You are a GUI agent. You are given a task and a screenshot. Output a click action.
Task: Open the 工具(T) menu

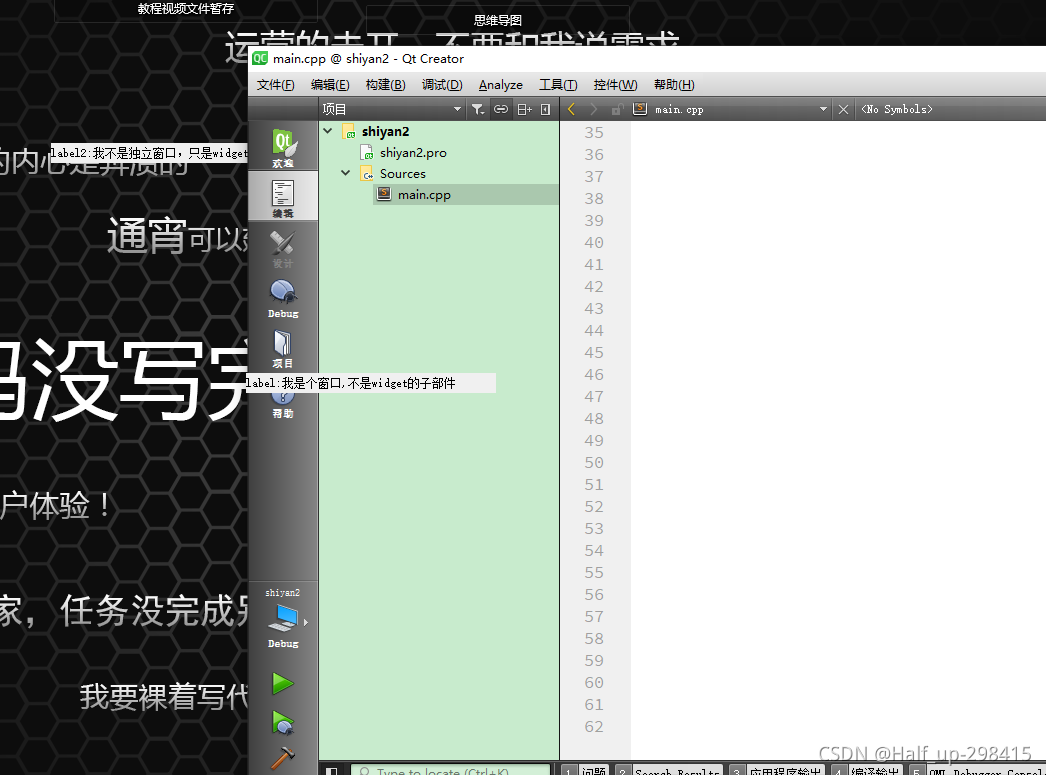pos(558,85)
